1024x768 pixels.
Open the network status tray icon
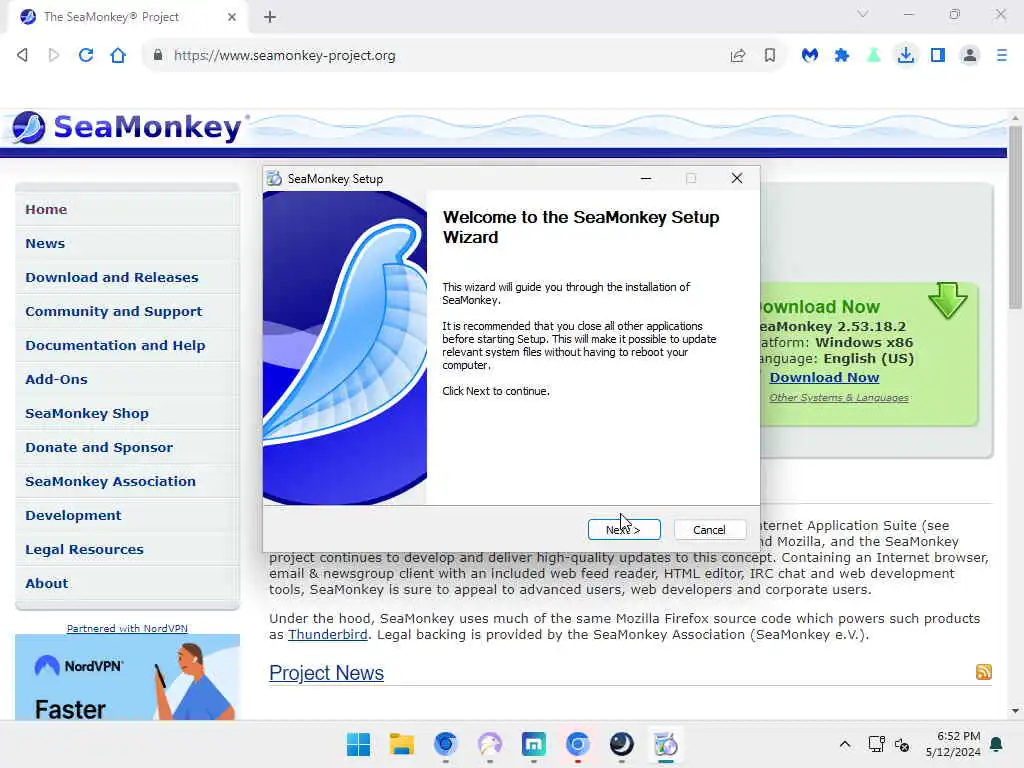876,744
